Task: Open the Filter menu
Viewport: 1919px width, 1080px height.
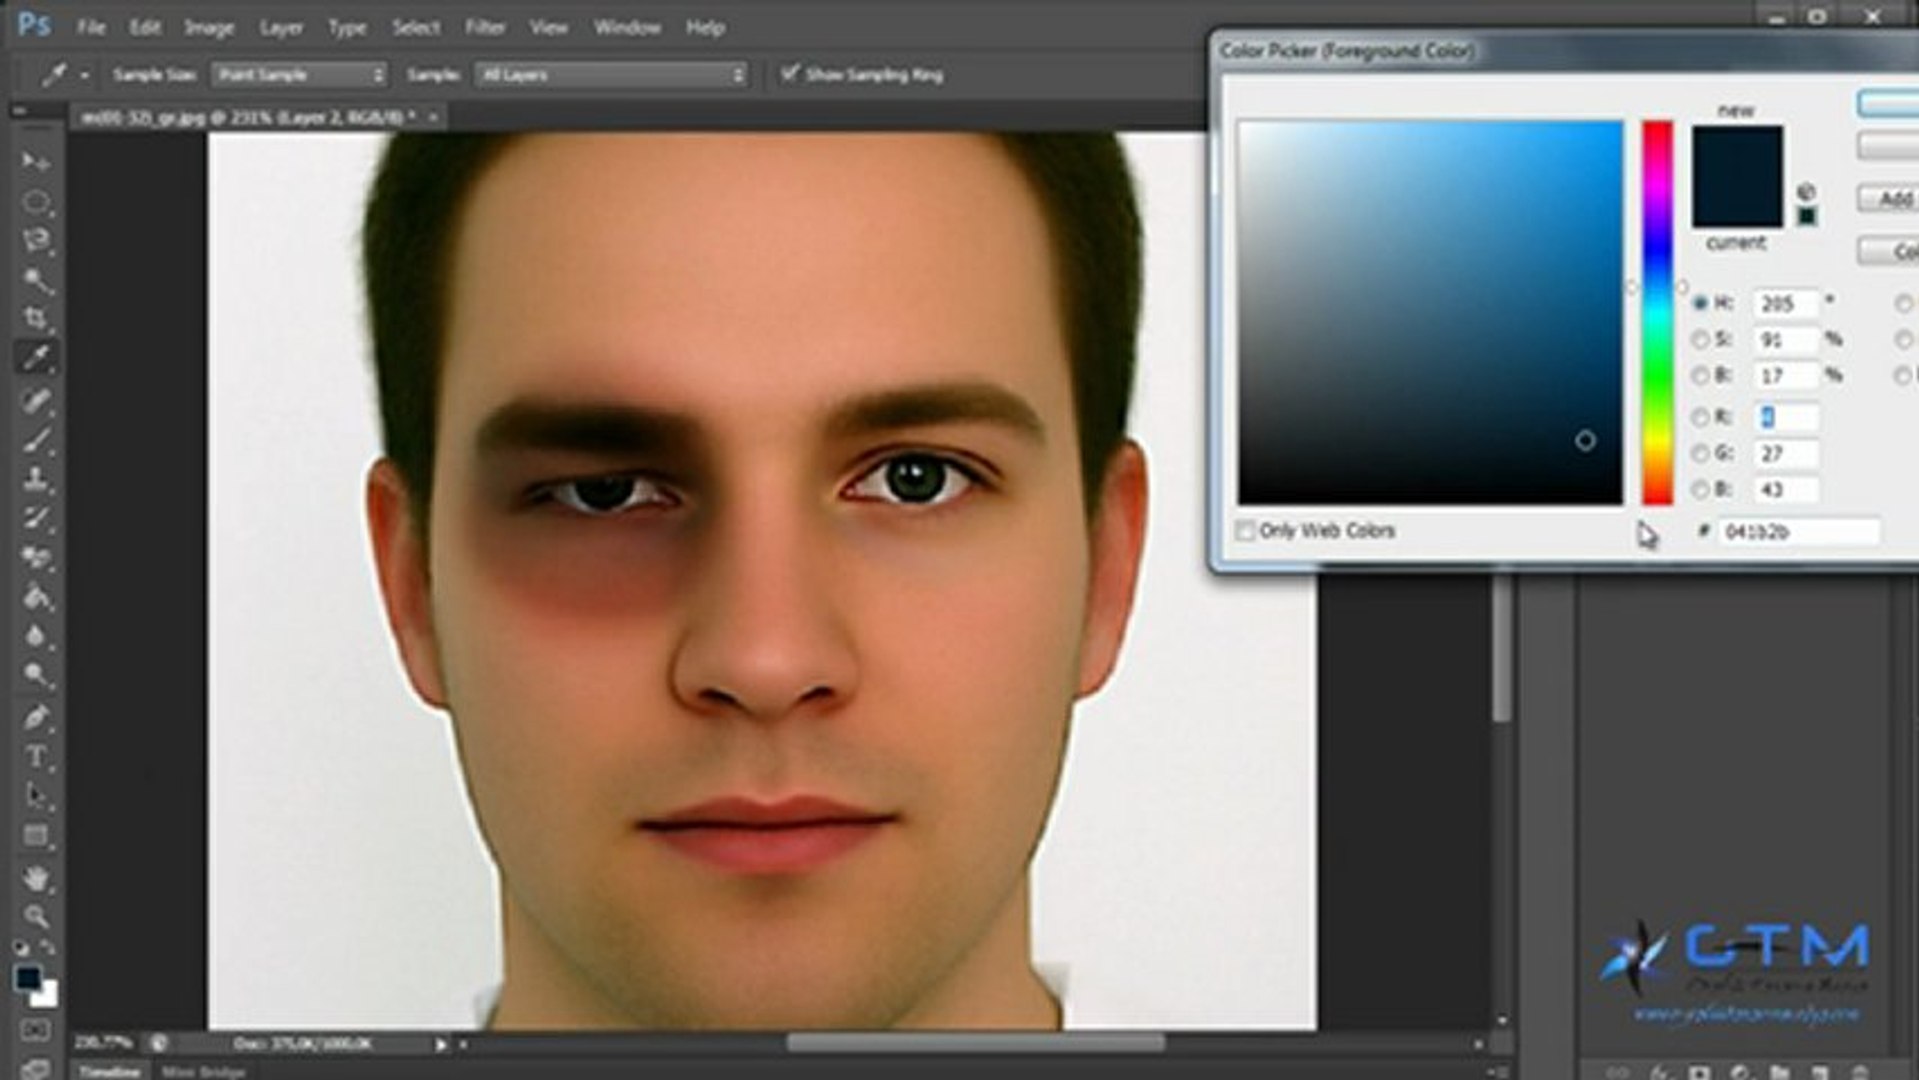Action: (484, 28)
